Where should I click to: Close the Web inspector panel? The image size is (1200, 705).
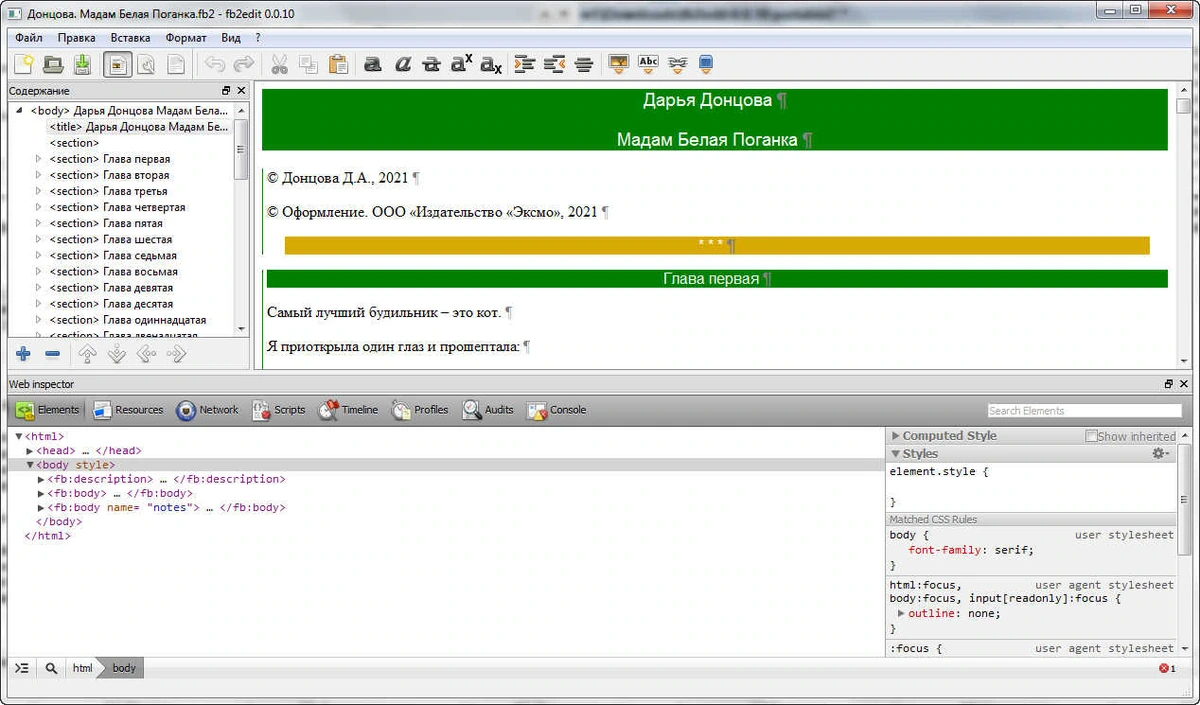tap(1184, 384)
